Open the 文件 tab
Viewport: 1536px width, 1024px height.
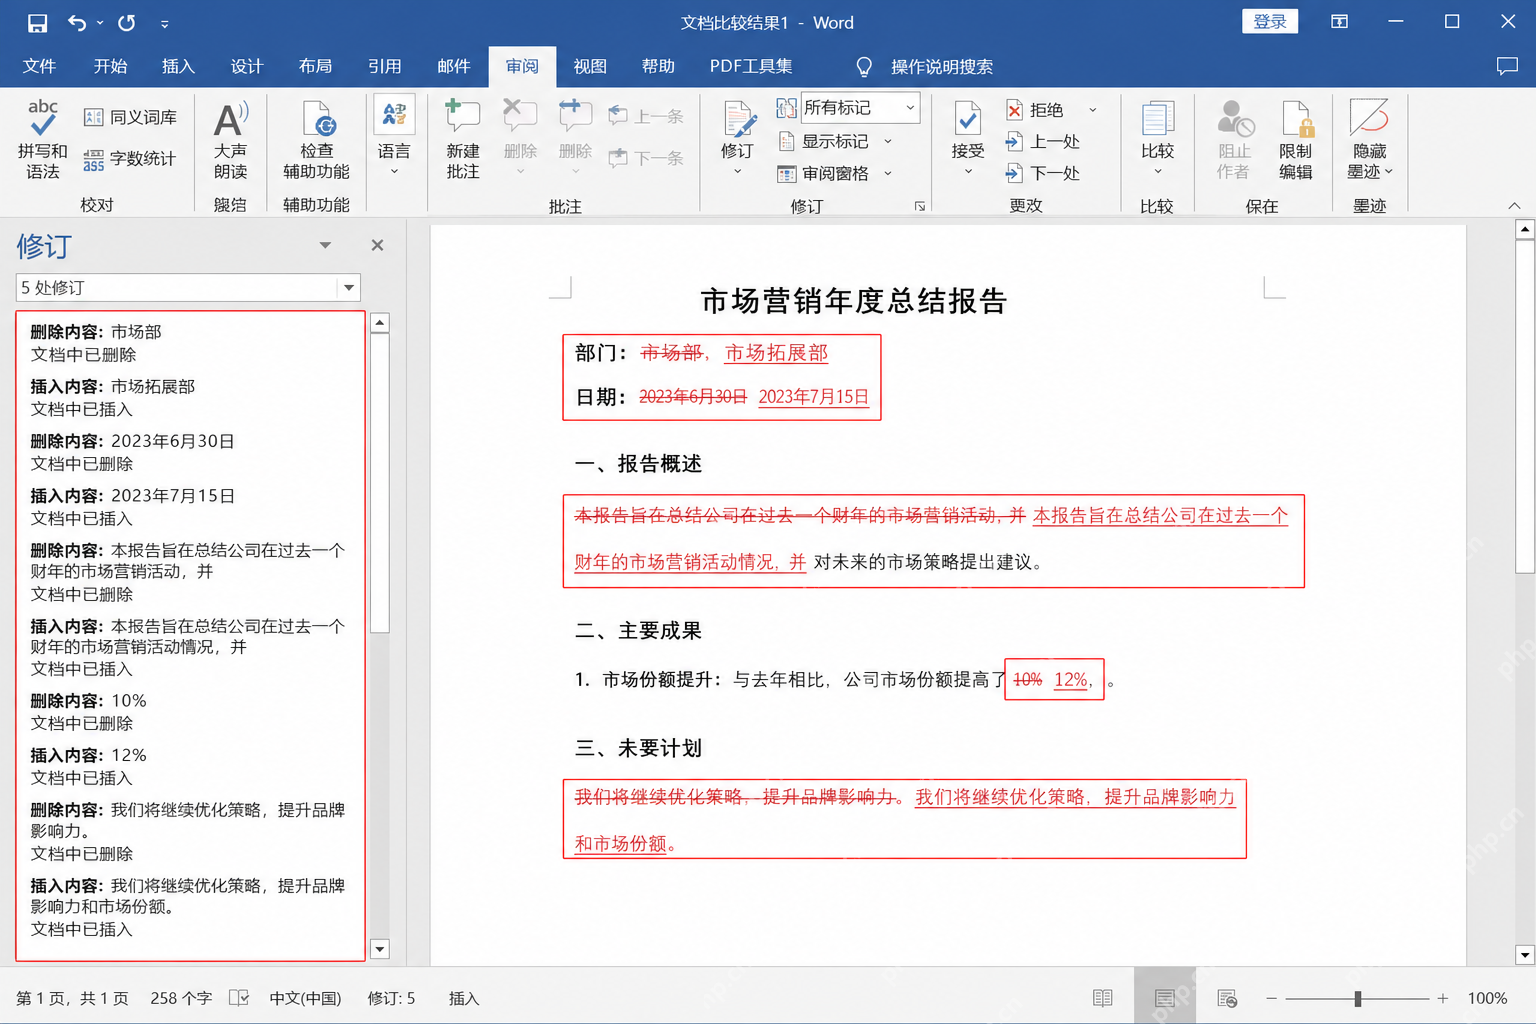pos(39,66)
